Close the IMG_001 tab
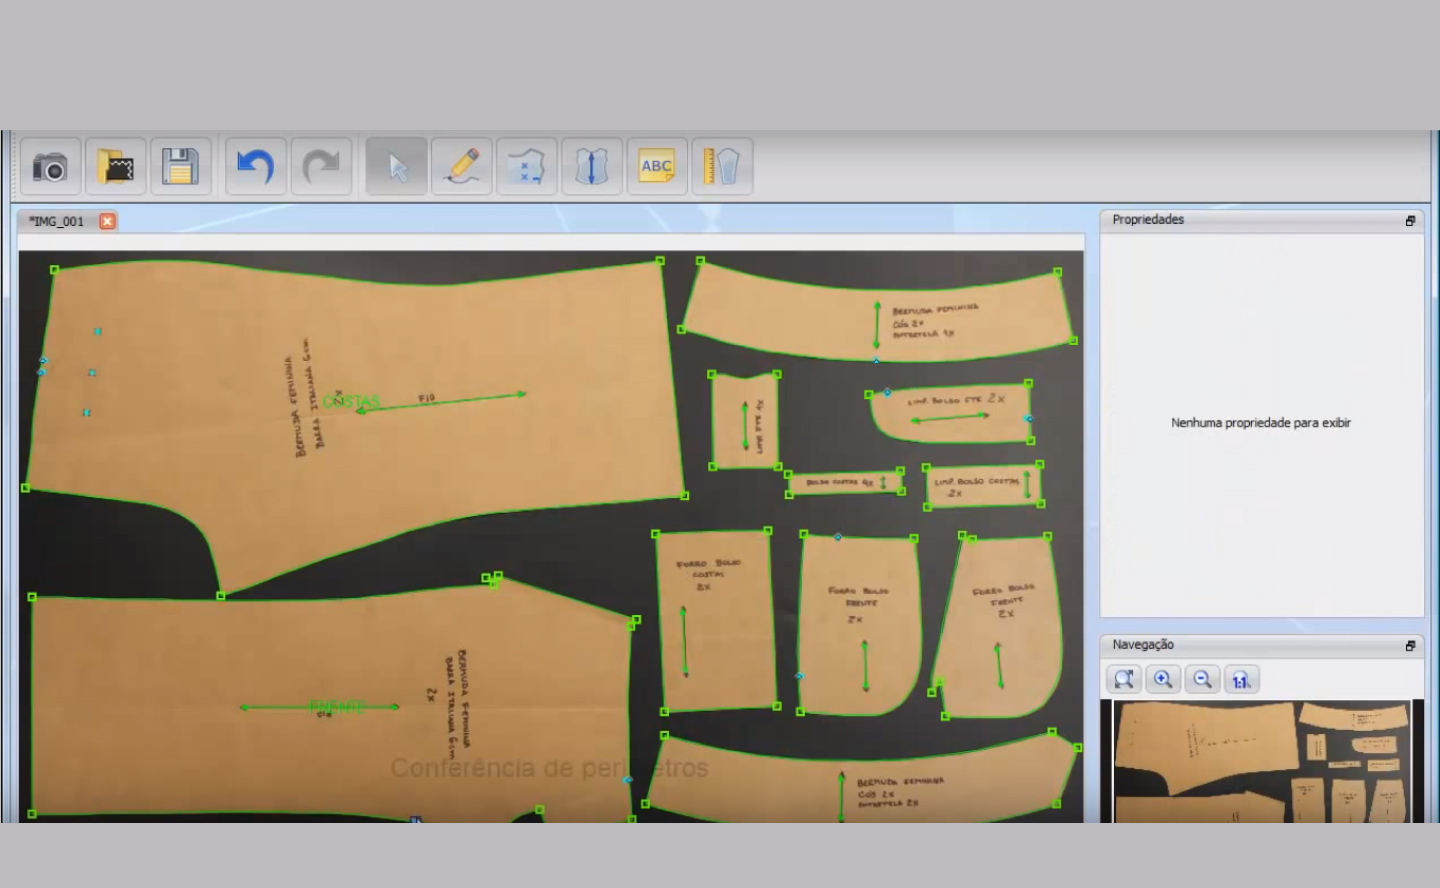 (x=107, y=221)
